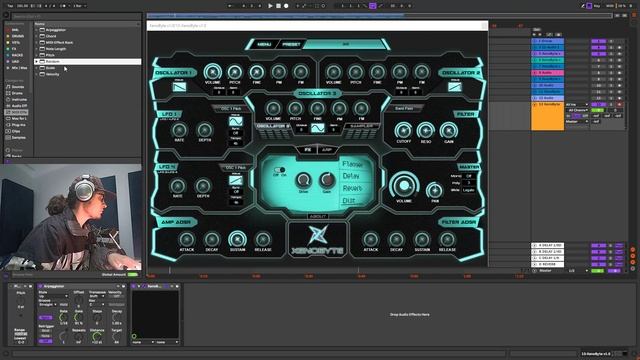Viewport: 640px width, 360px height.
Task: Turn Oscillator 1 Volume knob
Action: tap(212, 72)
